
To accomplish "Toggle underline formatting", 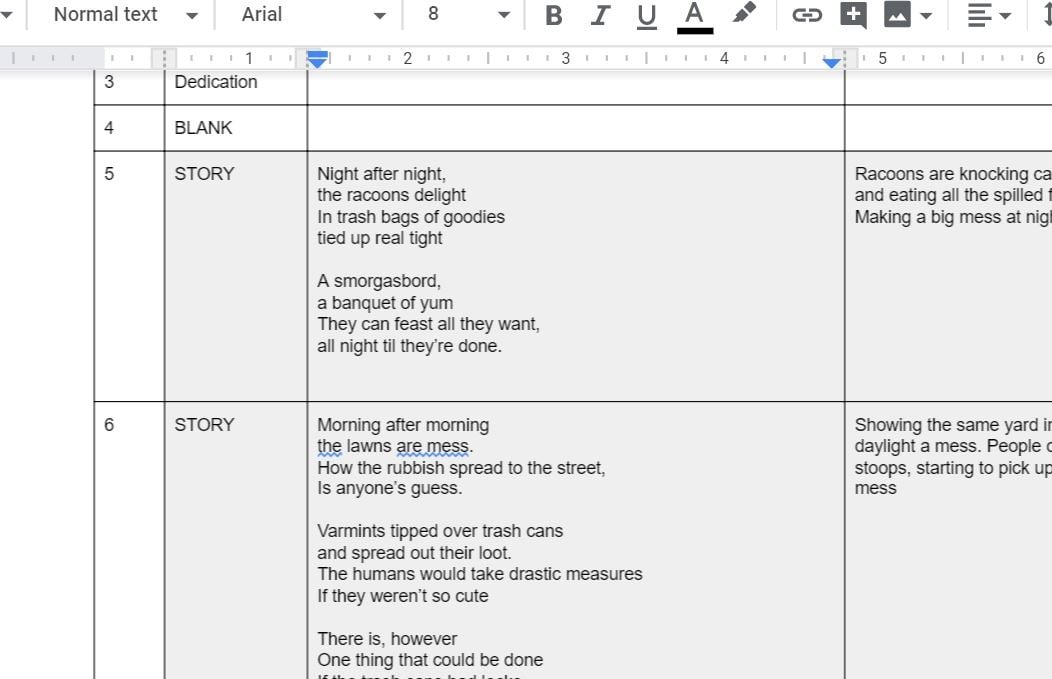I will tap(646, 15).
